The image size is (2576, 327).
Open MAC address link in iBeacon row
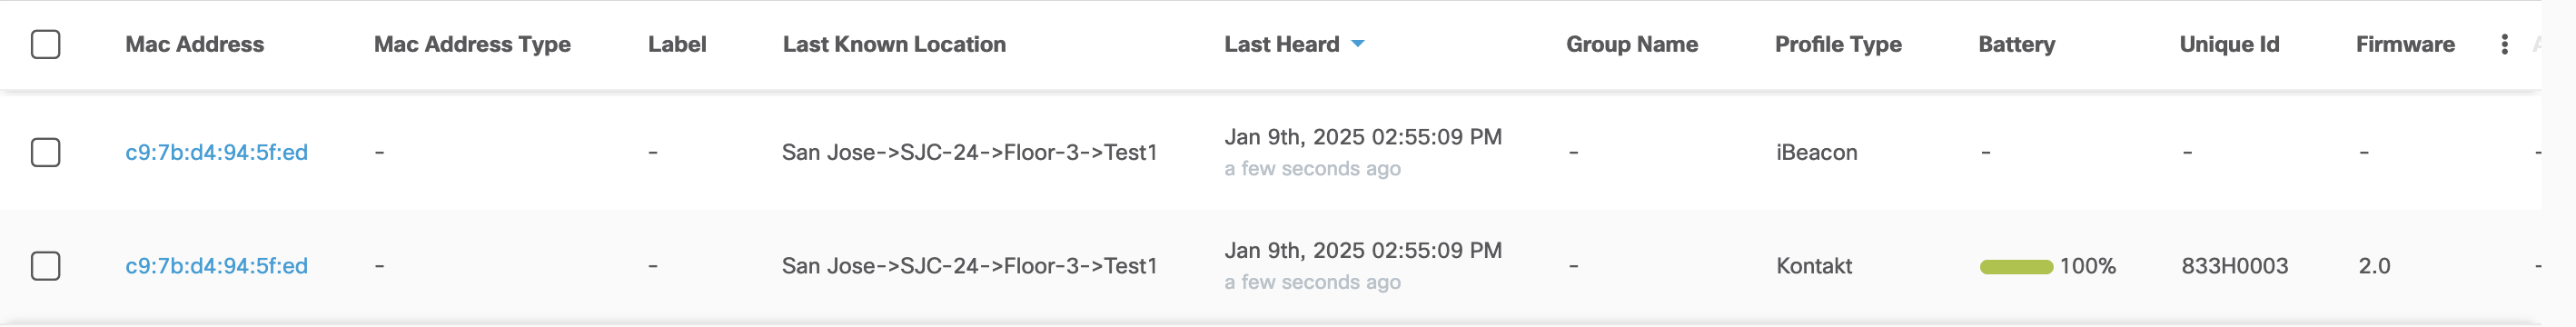coord(216,152)
